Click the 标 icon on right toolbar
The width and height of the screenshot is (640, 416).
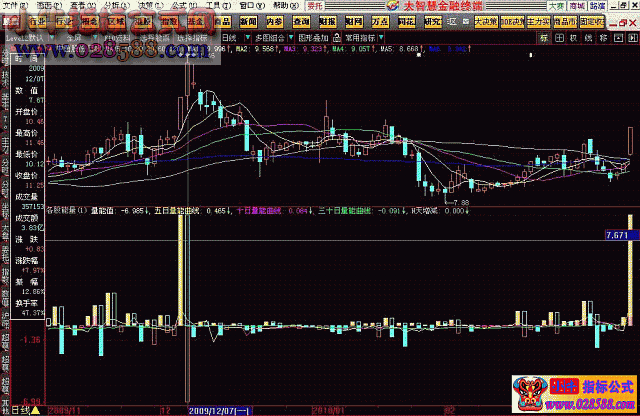pos(544,37)
